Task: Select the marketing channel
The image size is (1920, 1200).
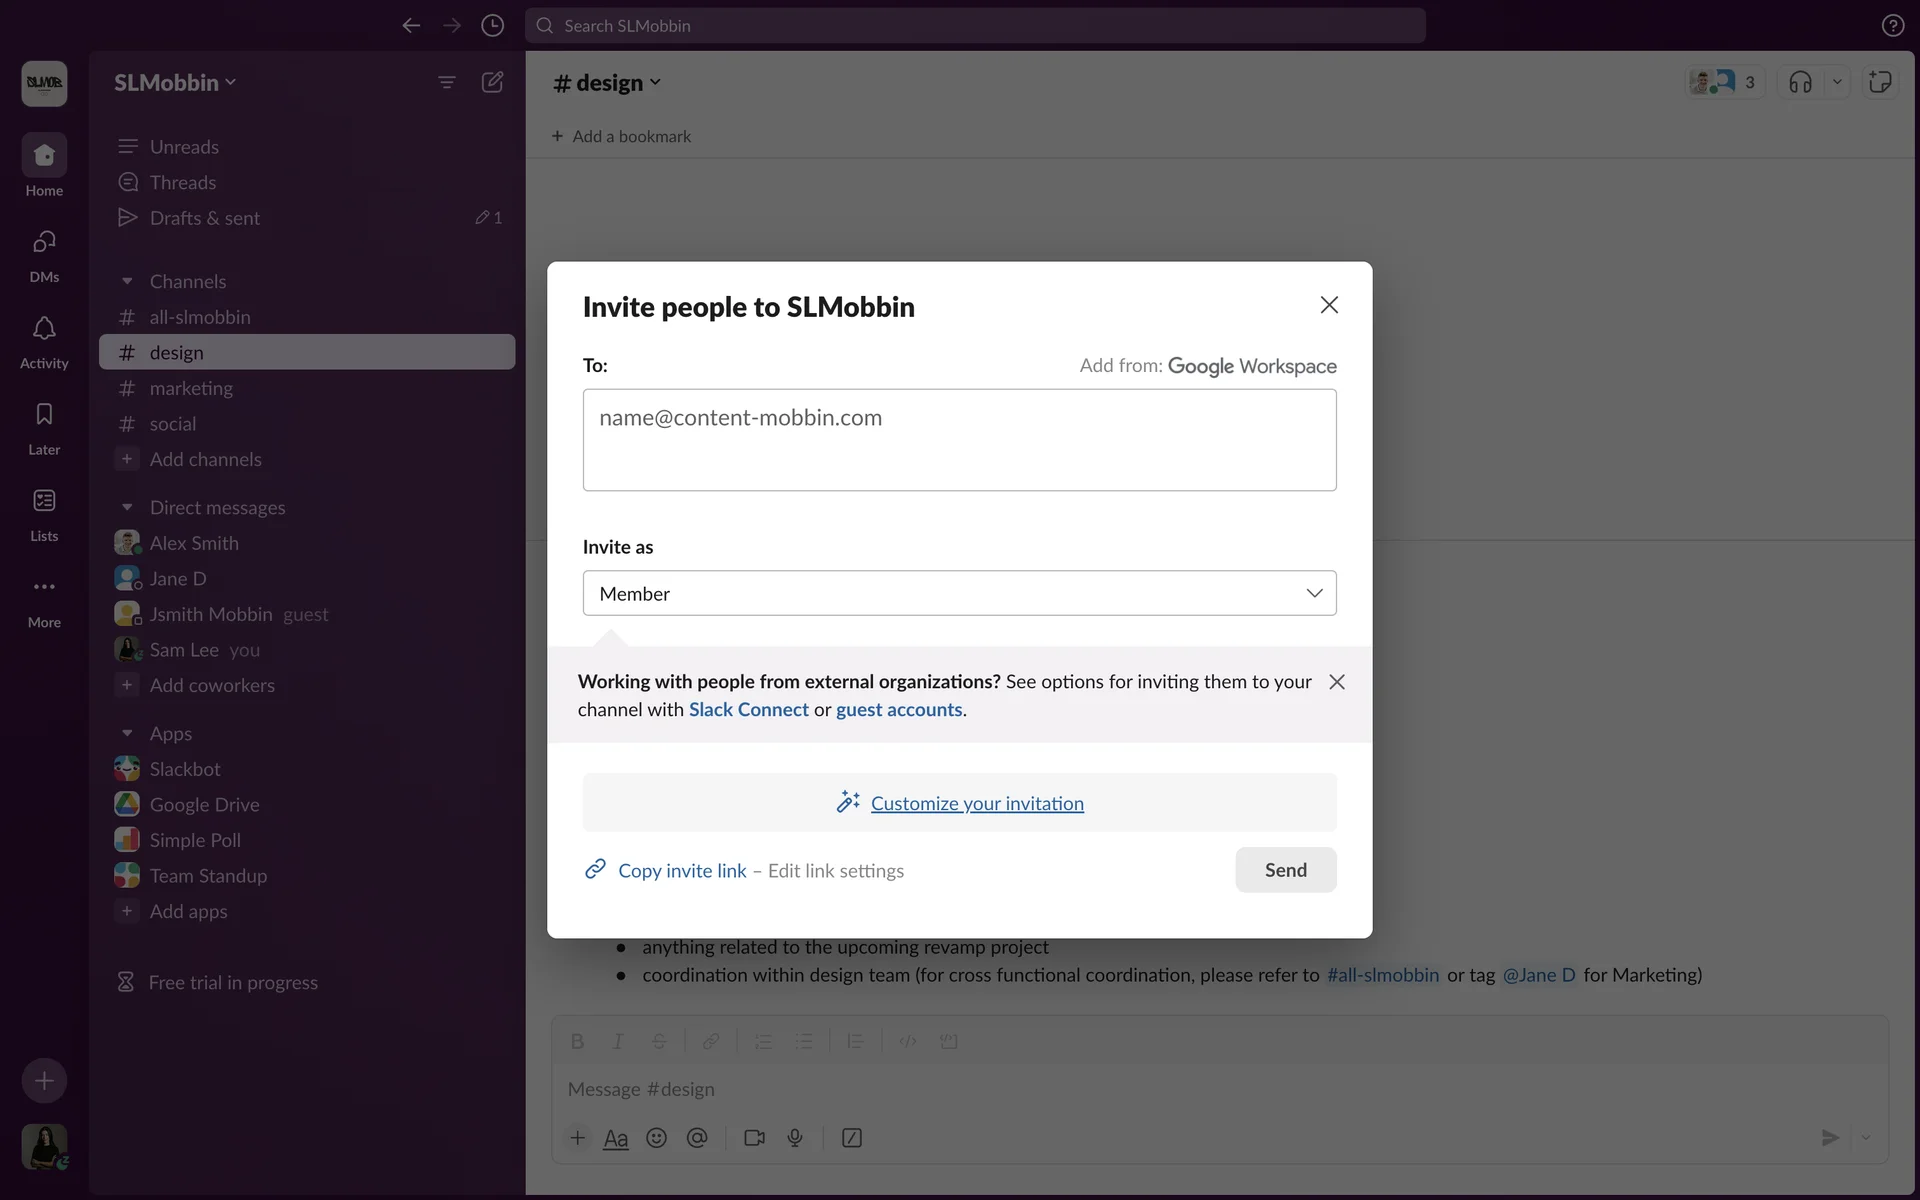Action: 191,388
